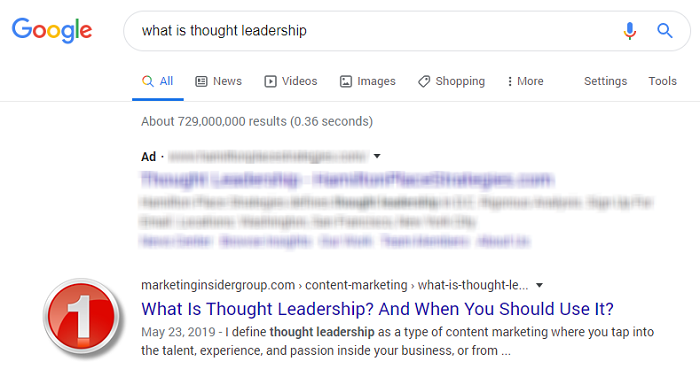Switch to the All results tab
Screen dimensions: 700x377
[158, 81]
